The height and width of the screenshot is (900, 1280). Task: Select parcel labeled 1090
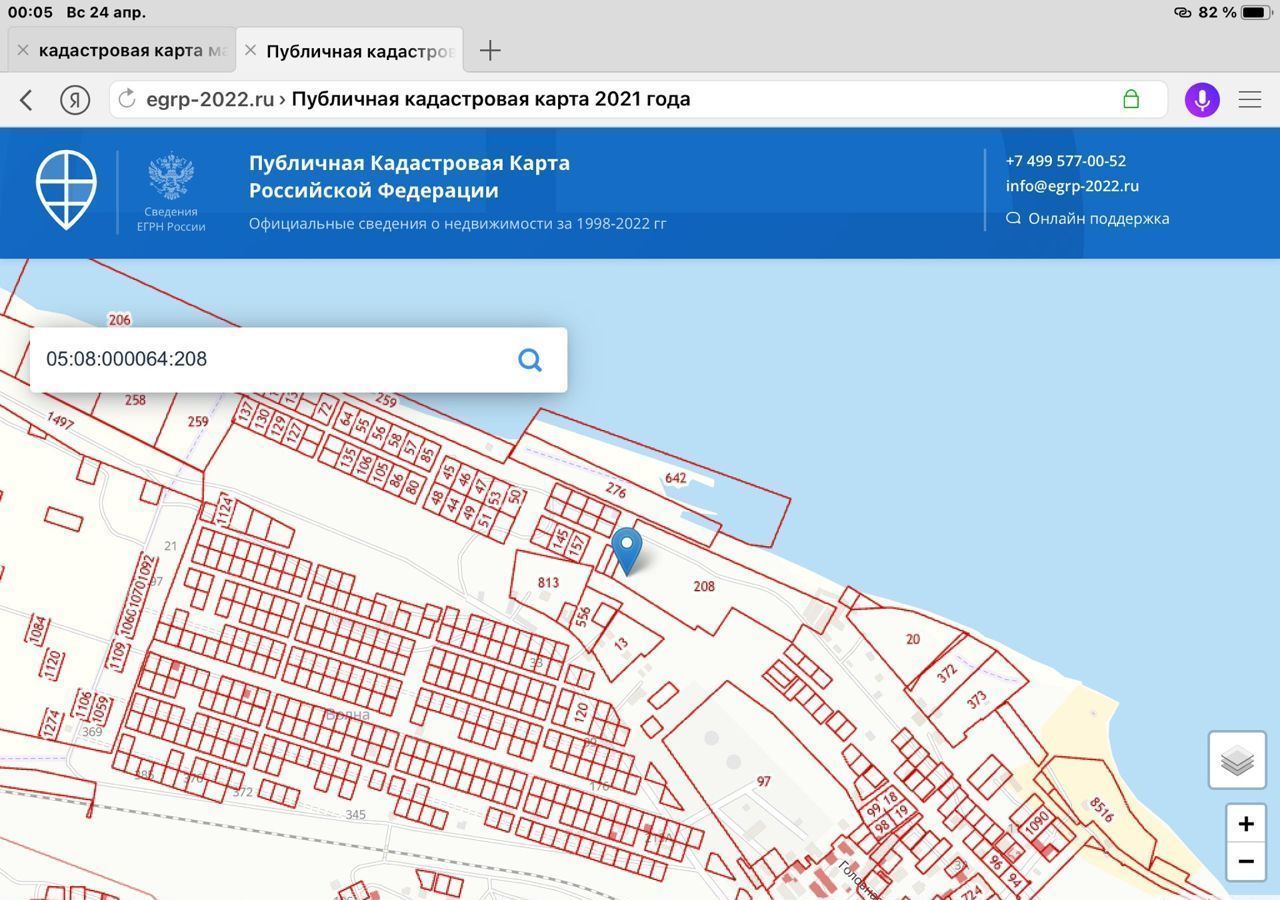[1036, 824]
